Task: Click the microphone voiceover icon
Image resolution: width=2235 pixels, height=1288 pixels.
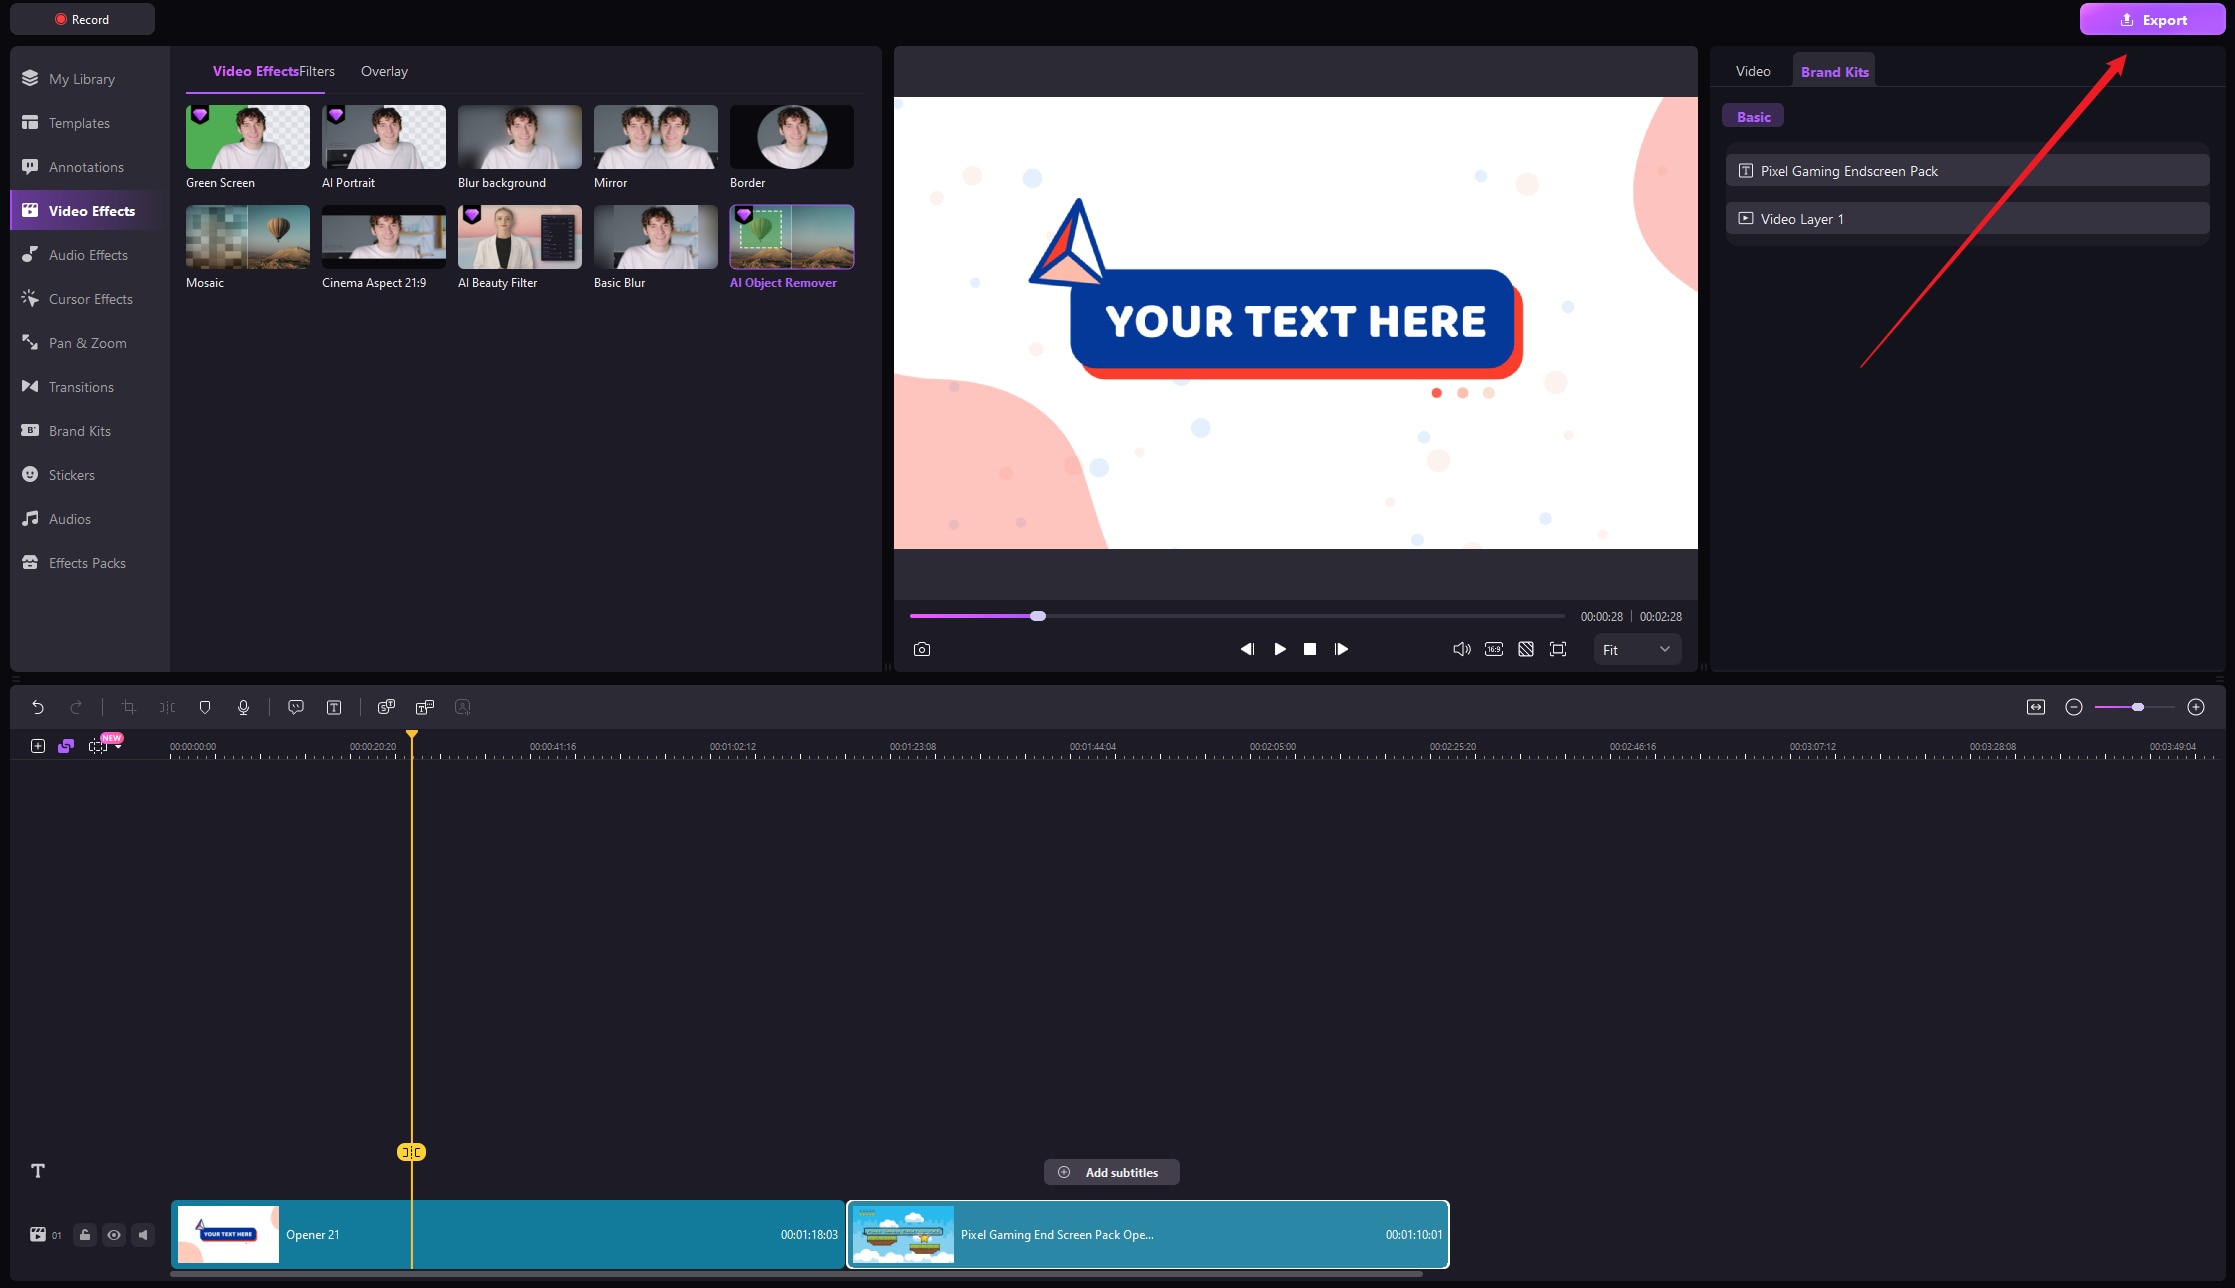Action: [x=243, y=707]
